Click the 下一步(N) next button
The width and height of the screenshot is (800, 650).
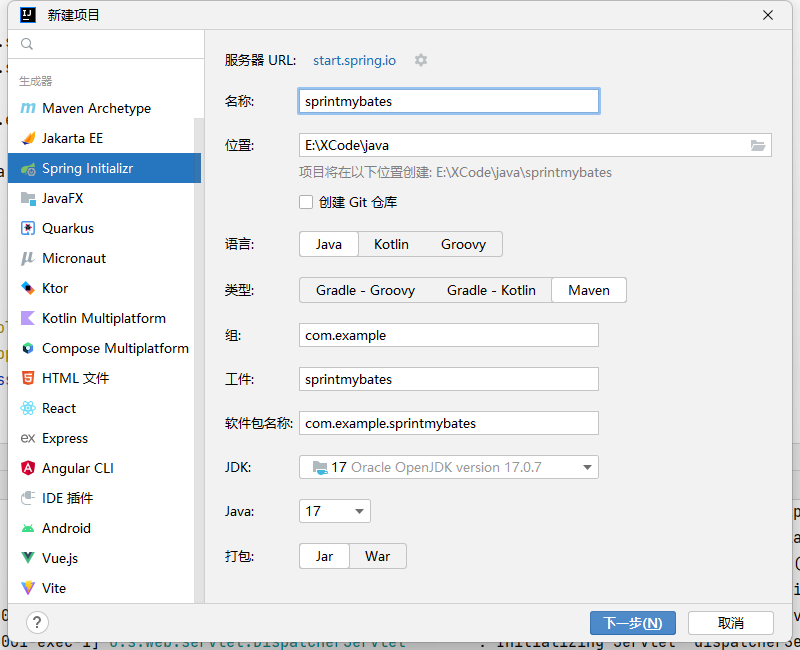point(633,623)
